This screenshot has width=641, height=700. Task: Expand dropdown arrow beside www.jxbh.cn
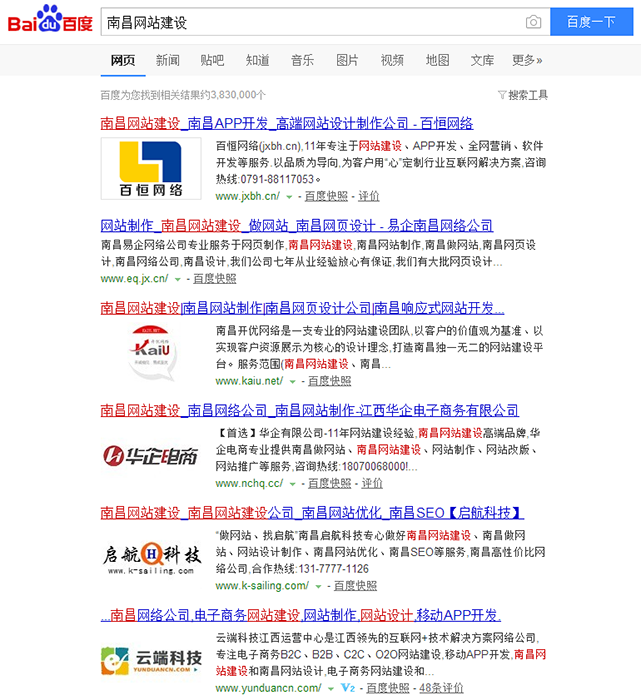[x=290, y=197]
